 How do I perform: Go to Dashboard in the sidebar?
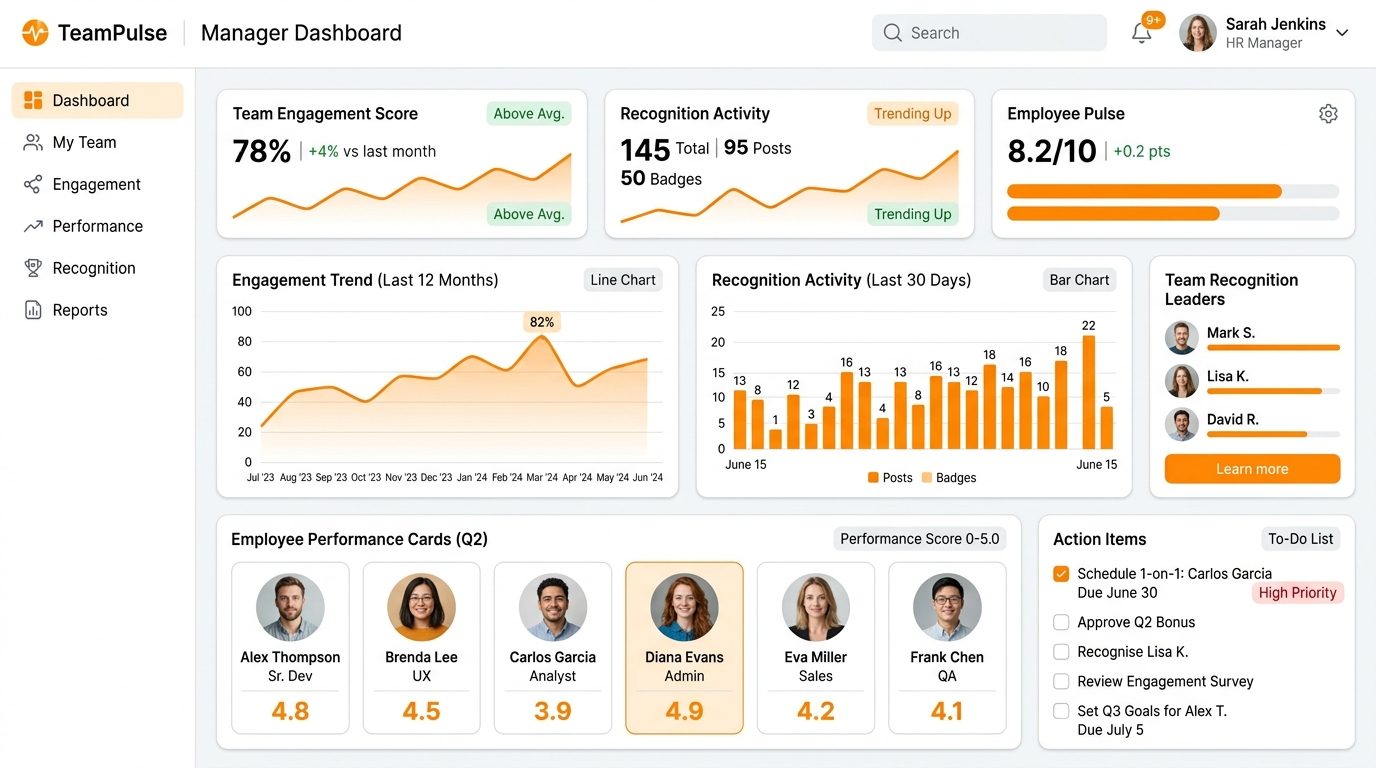point(97,100)
